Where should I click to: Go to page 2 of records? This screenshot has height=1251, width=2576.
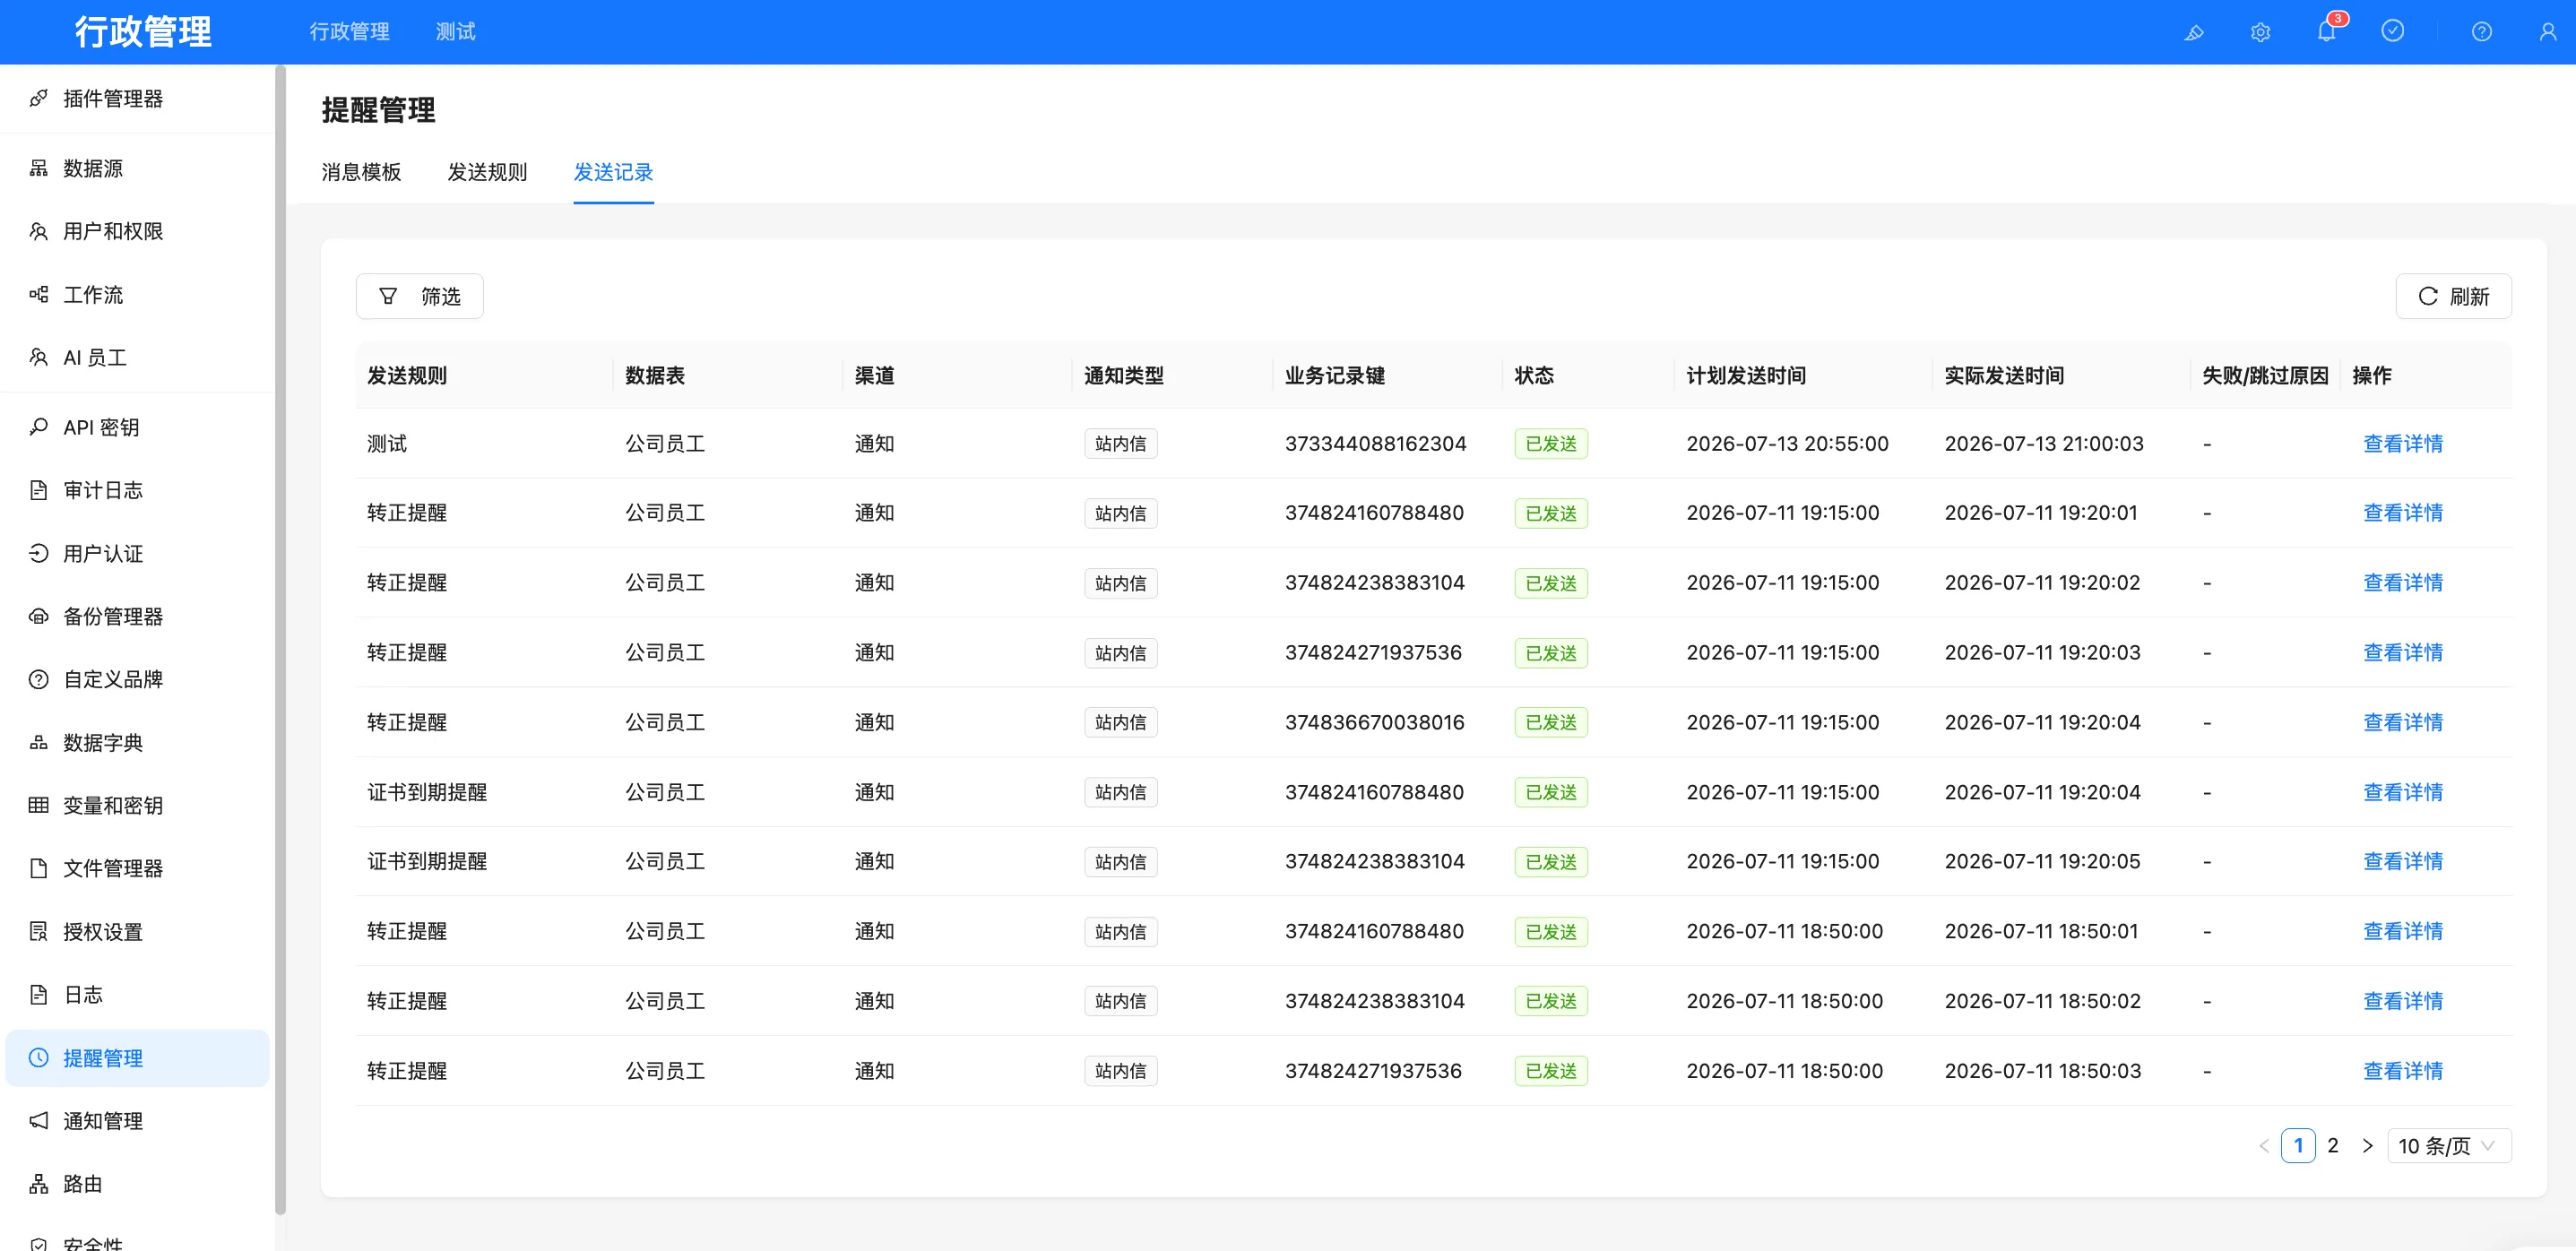pyautogui.click(x=2332, y=1145)
